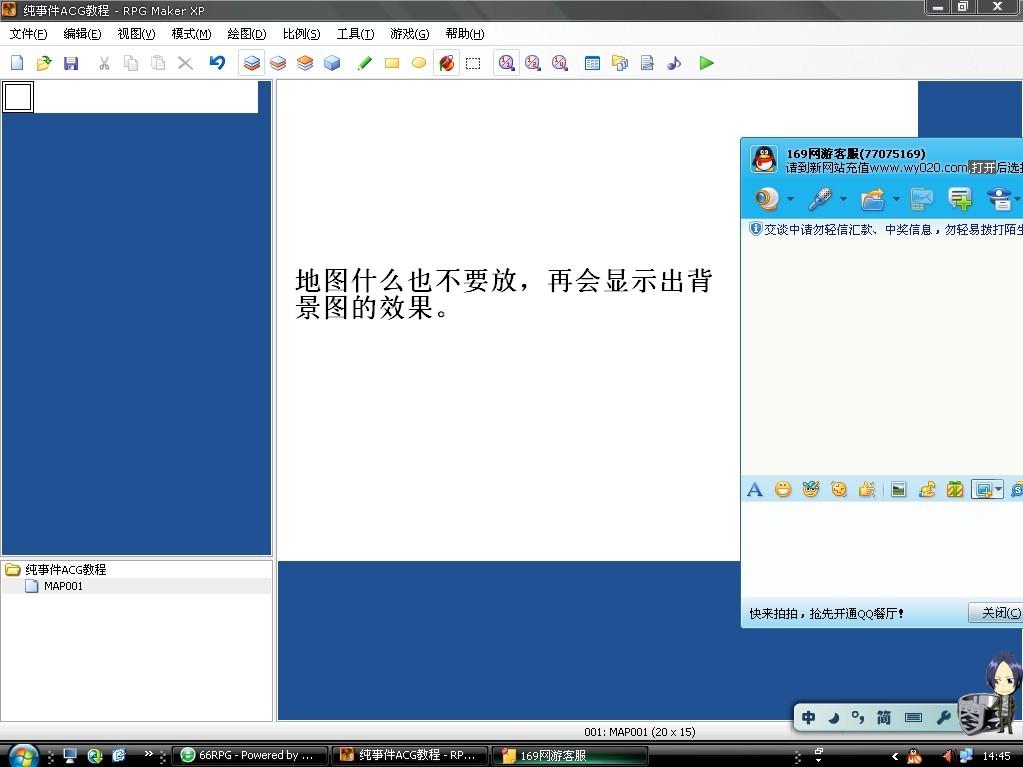Start Playtest with green play arrow
The width and height of the screenshot is (1023, 767).
(706, 63)
